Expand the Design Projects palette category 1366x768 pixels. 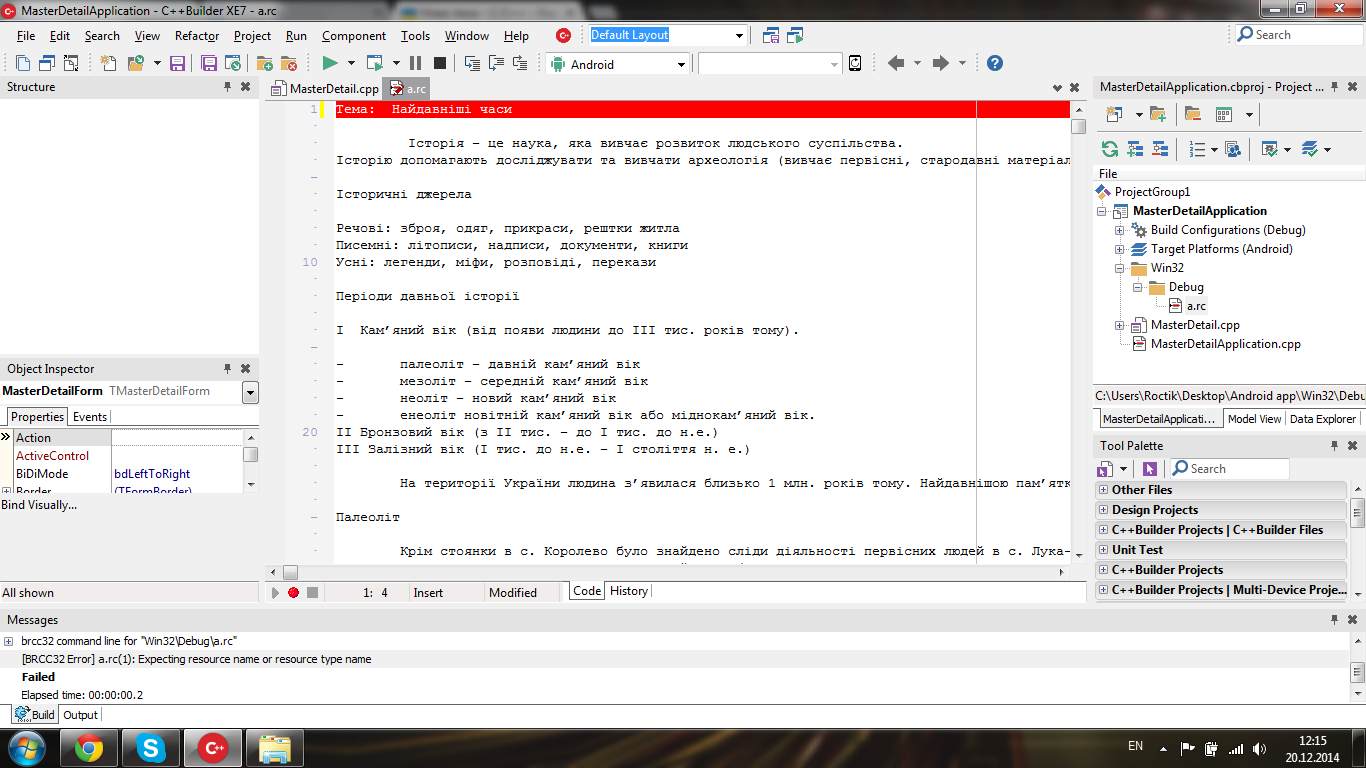[x=1103, y=510]
